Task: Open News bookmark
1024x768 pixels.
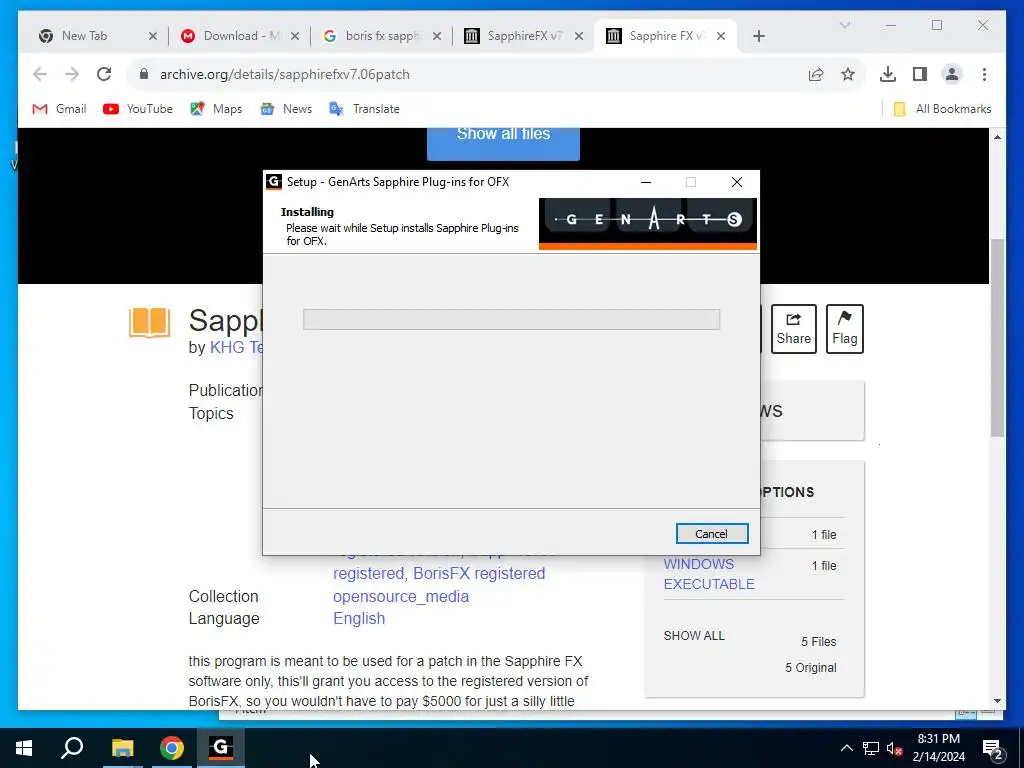Action: click(286, 109)
